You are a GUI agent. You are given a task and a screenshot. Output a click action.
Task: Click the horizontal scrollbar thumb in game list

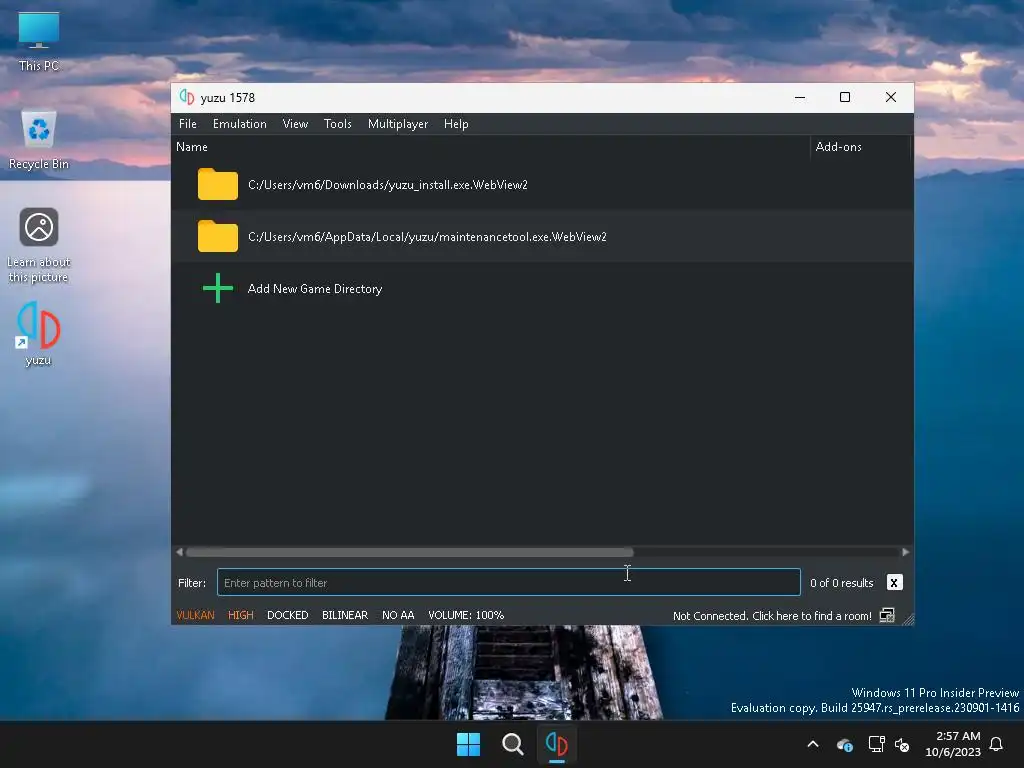(409, 552)
